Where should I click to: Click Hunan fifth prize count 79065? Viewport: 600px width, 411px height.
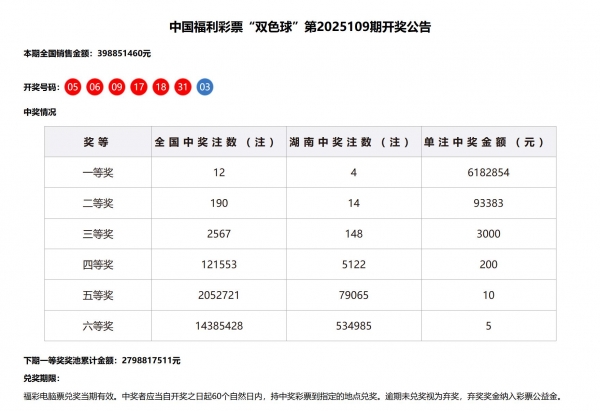pos(354,295)
